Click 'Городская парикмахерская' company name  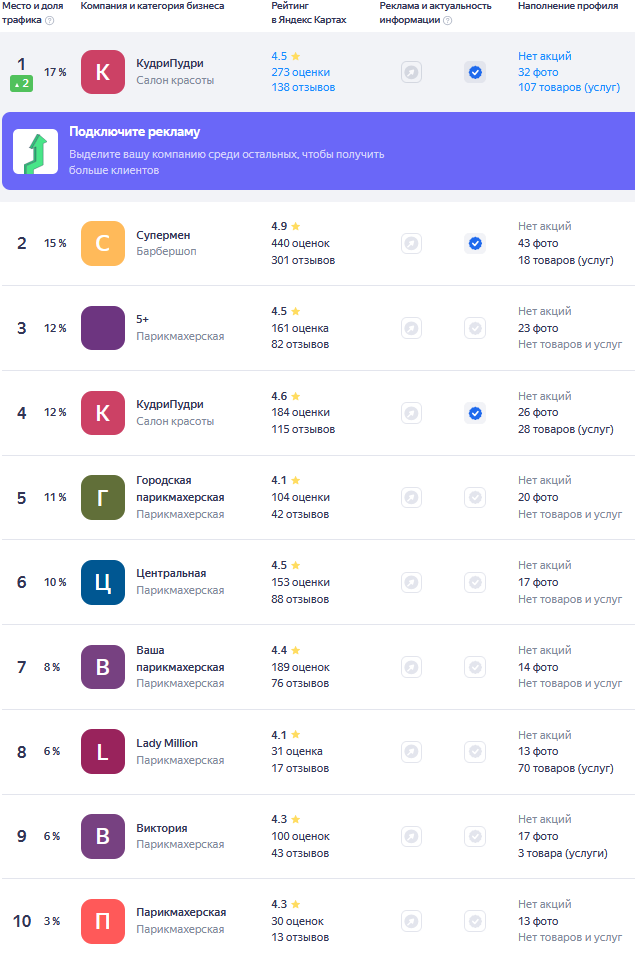[x=180, y=489]
